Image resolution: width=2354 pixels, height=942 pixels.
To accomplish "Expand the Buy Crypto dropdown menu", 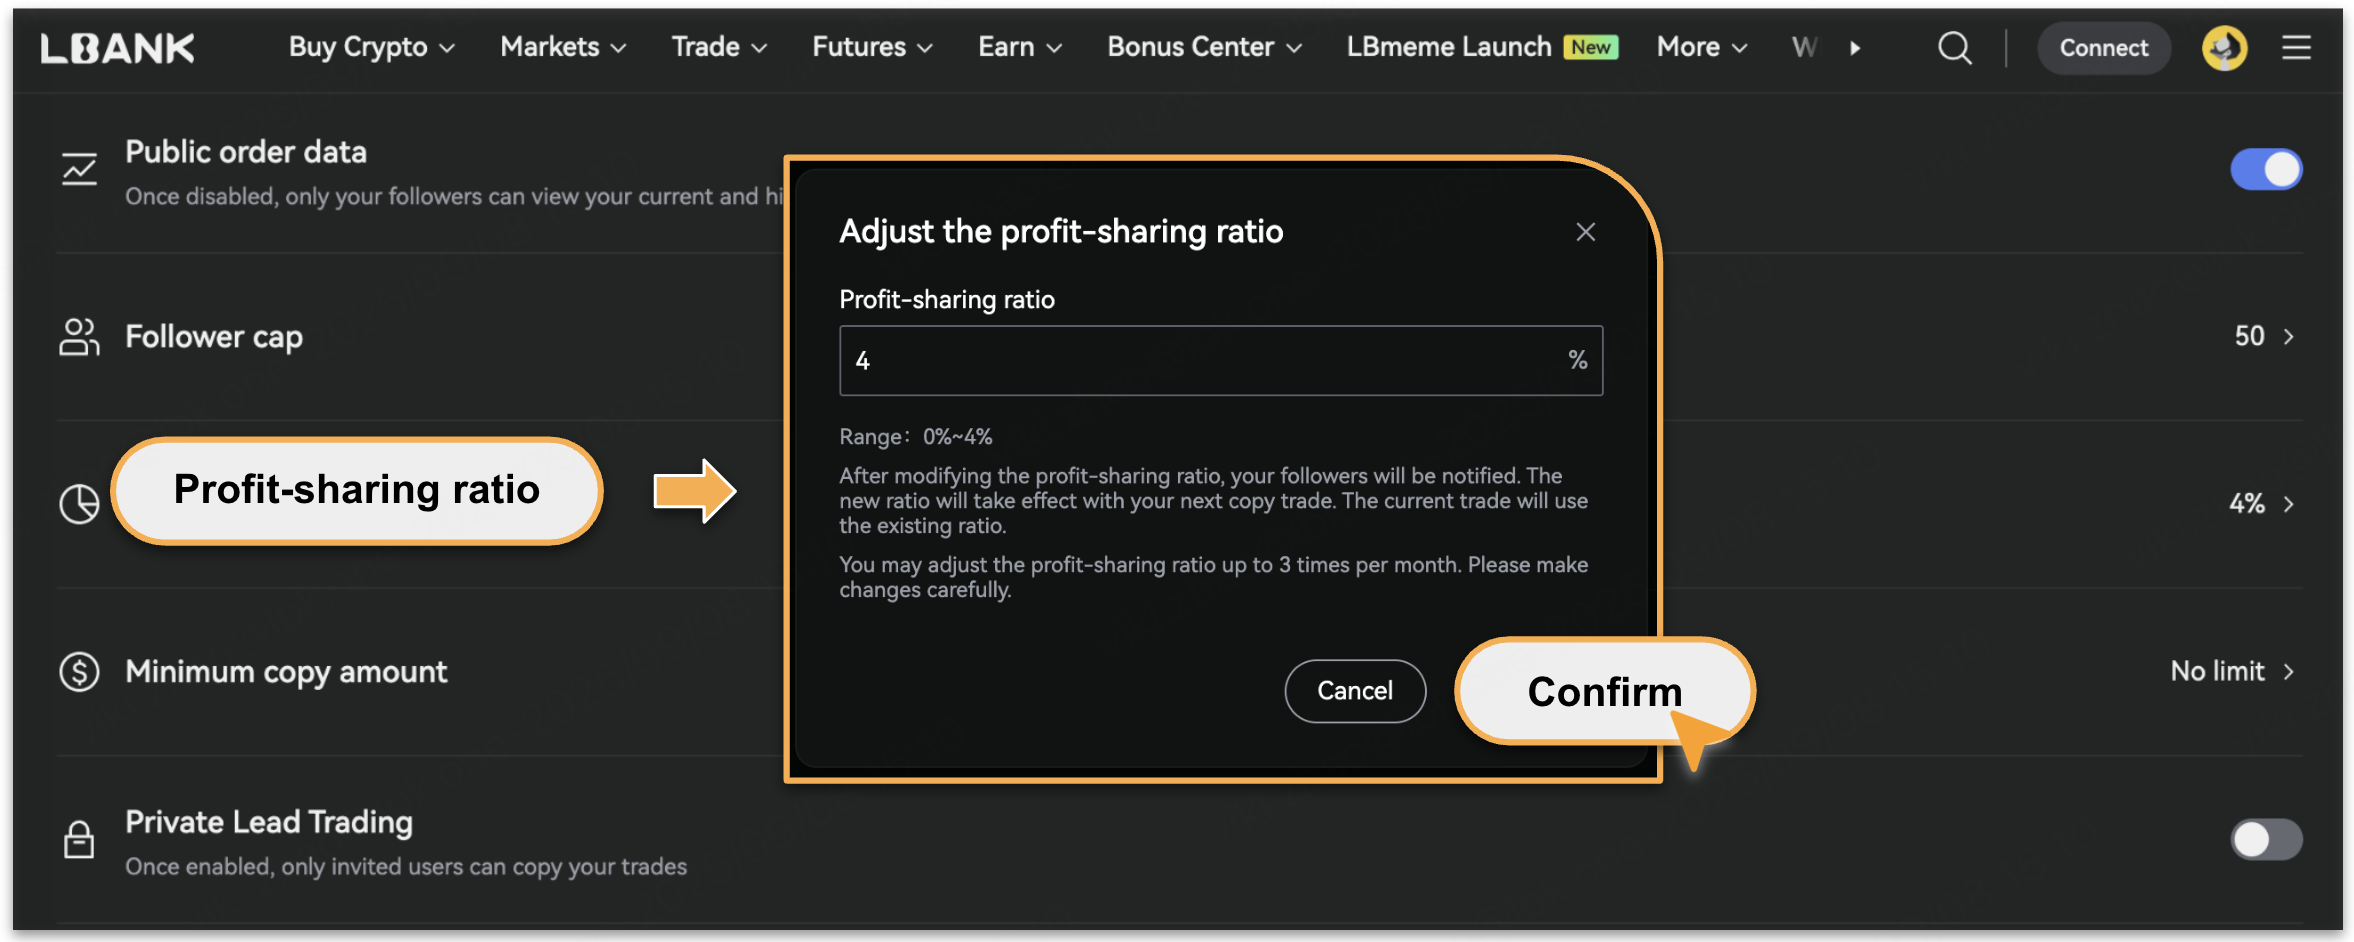I will pos(372,48).
